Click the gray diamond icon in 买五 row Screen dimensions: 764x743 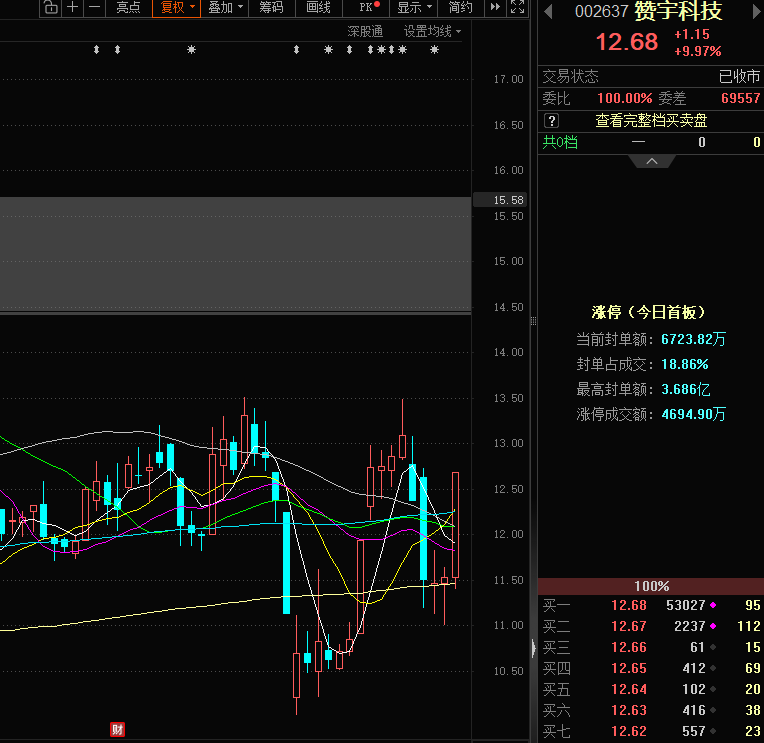point(713,689)
